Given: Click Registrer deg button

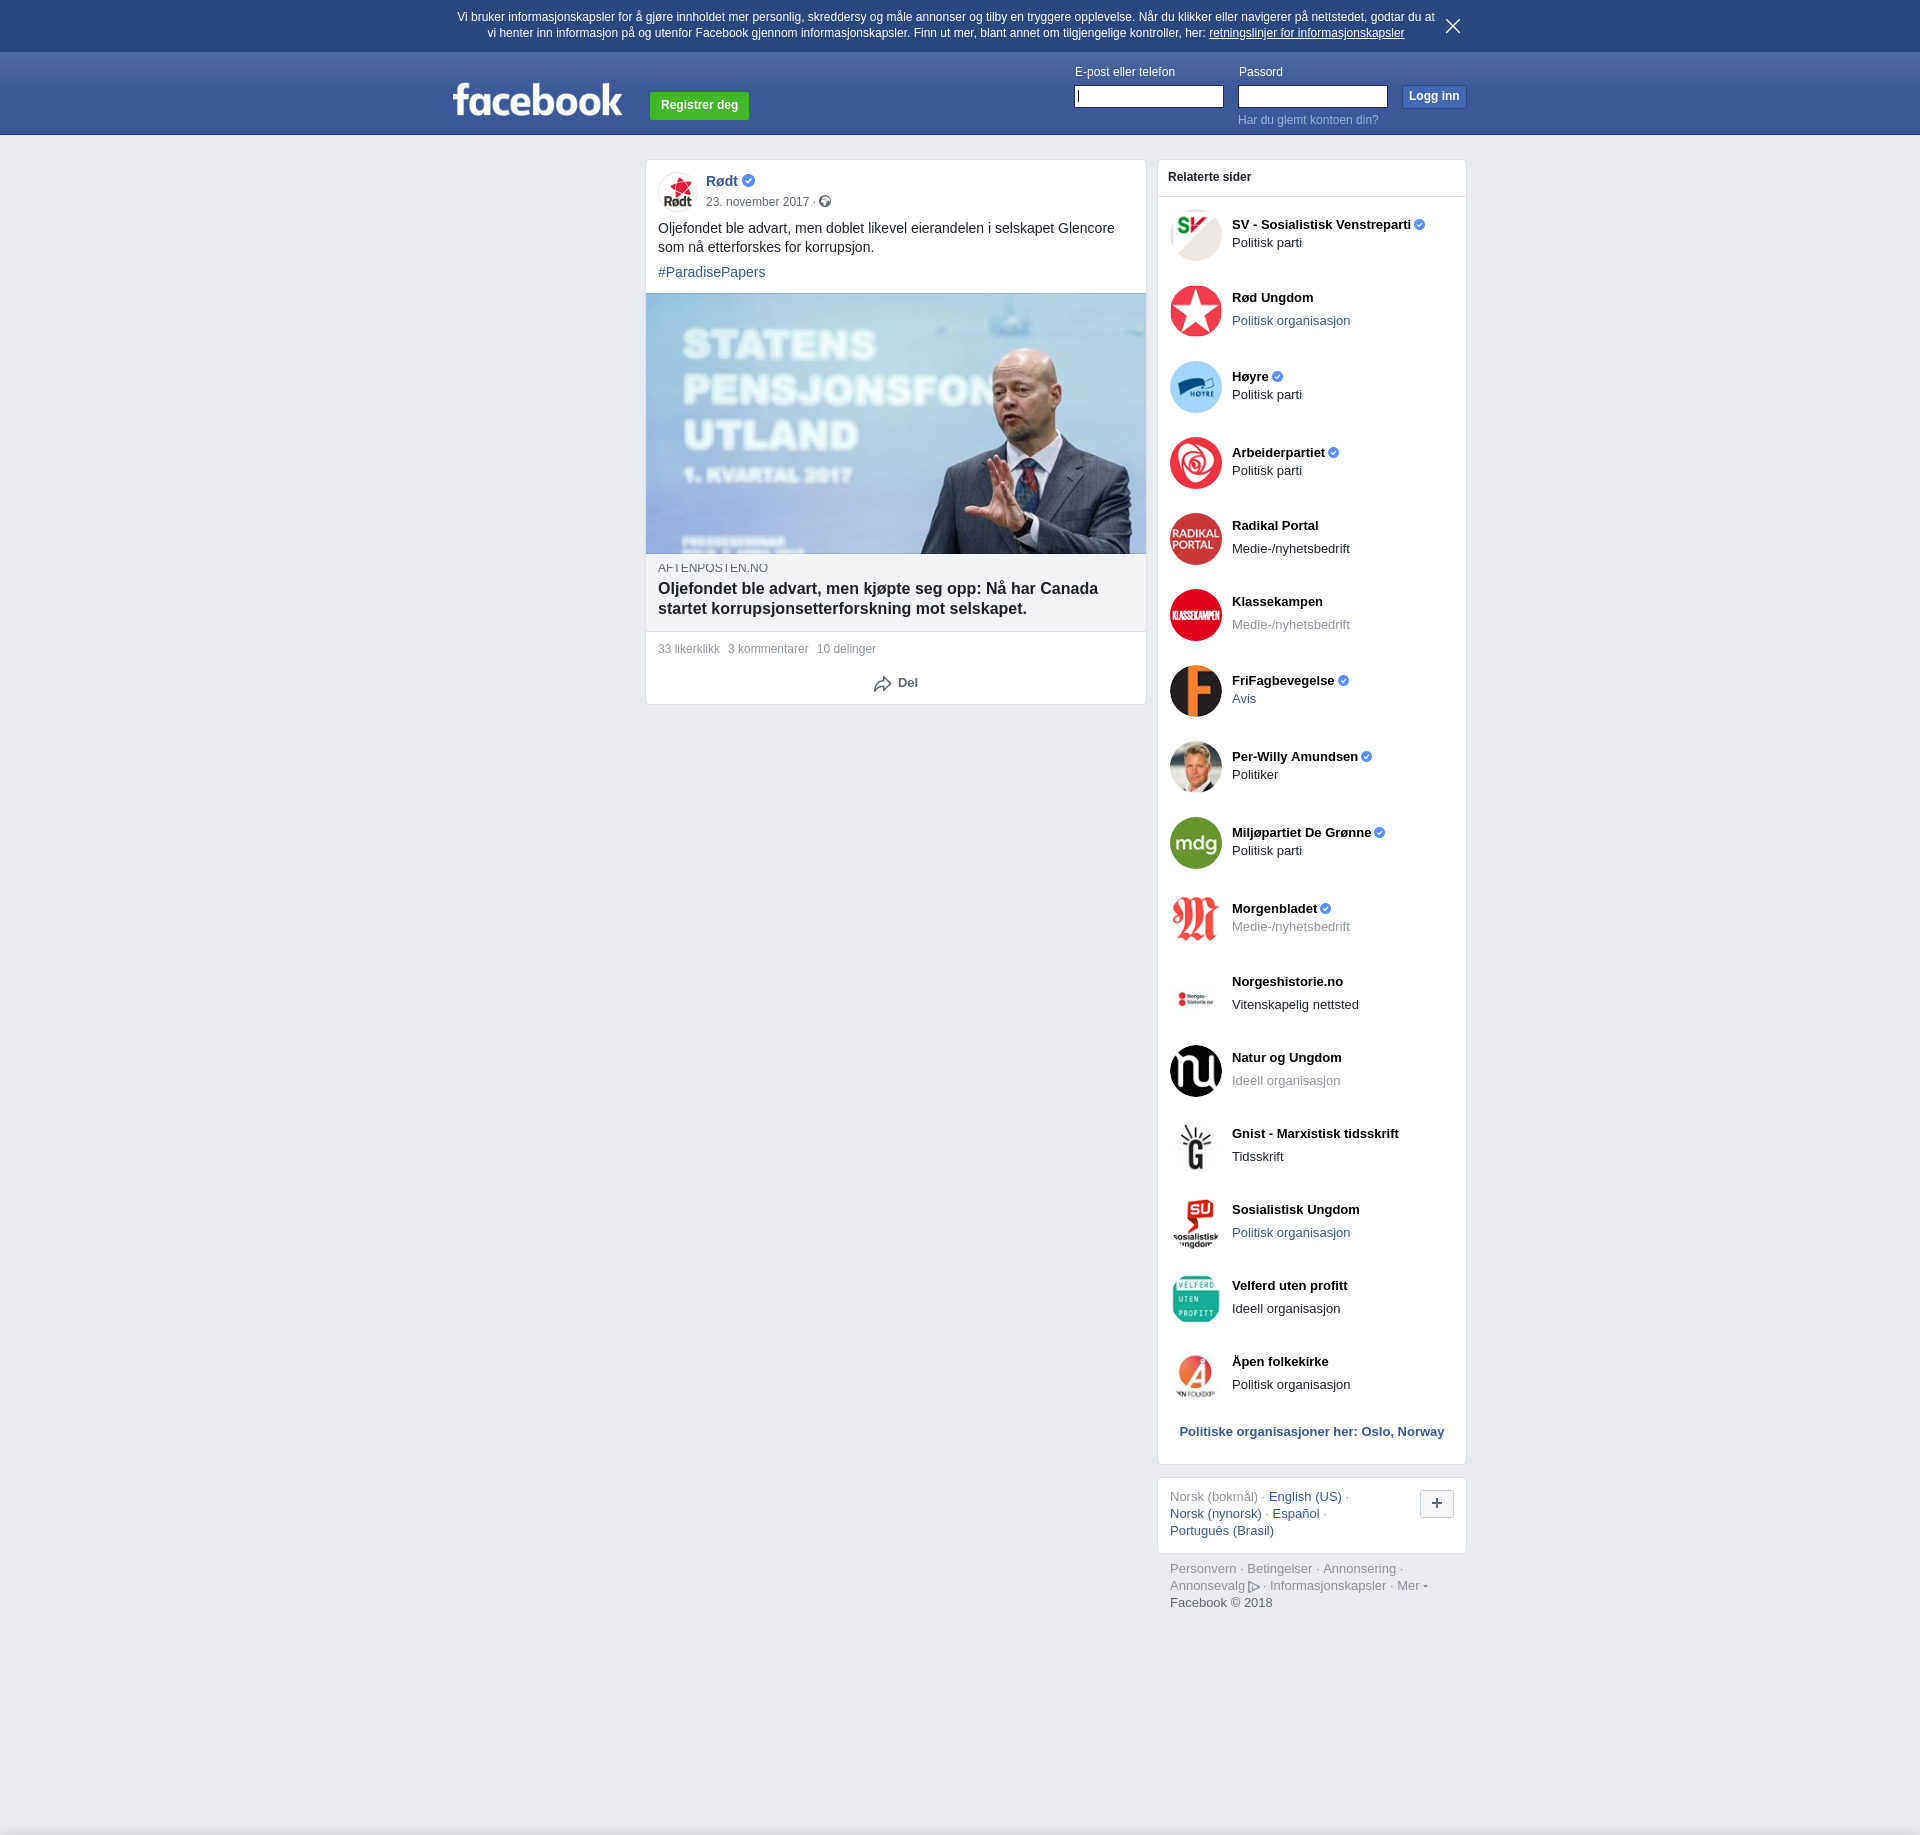Looking at the screenshot, I should coord(699,105).
